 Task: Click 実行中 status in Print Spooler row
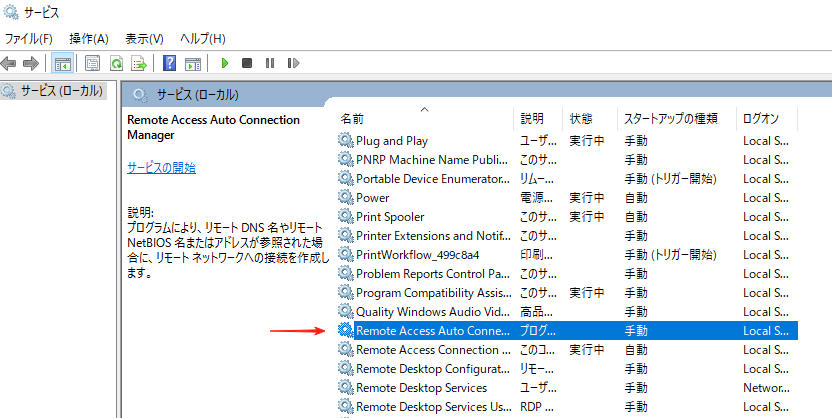pos(586,217)
